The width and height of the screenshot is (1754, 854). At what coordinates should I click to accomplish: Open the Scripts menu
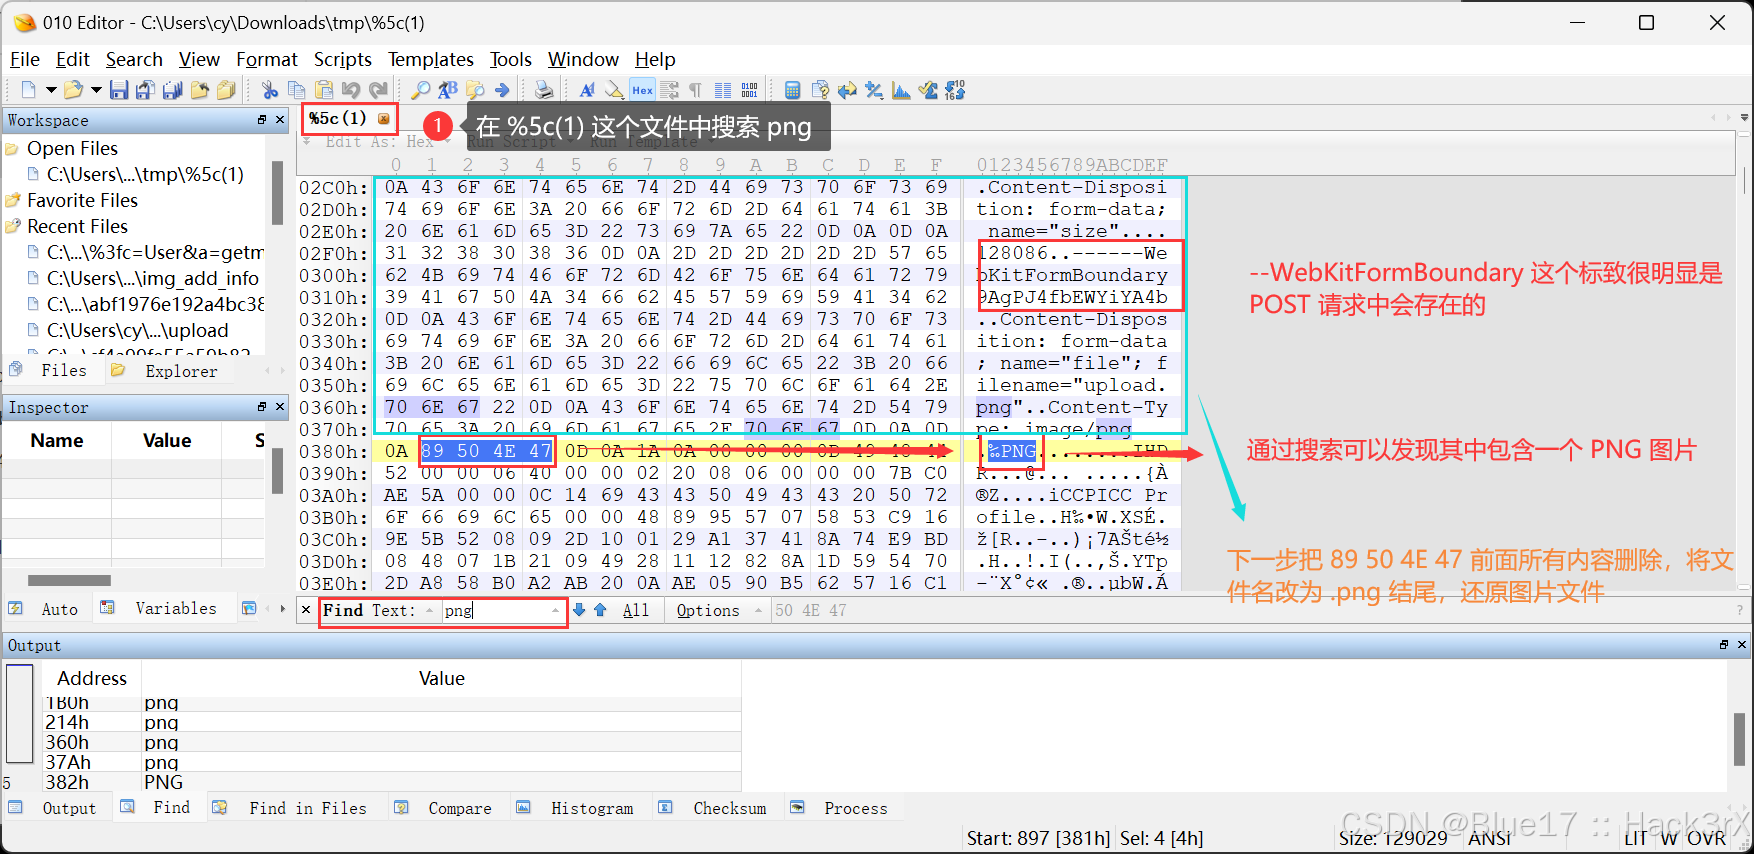tap(343, 59)
